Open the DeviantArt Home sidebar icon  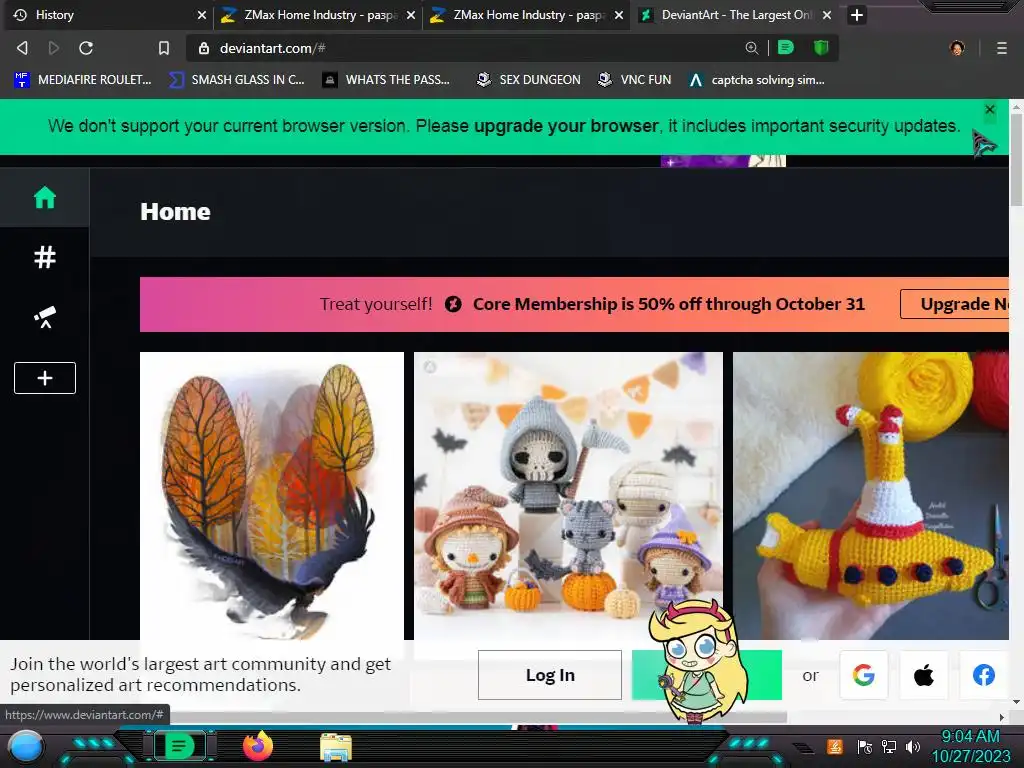(44, 197)
